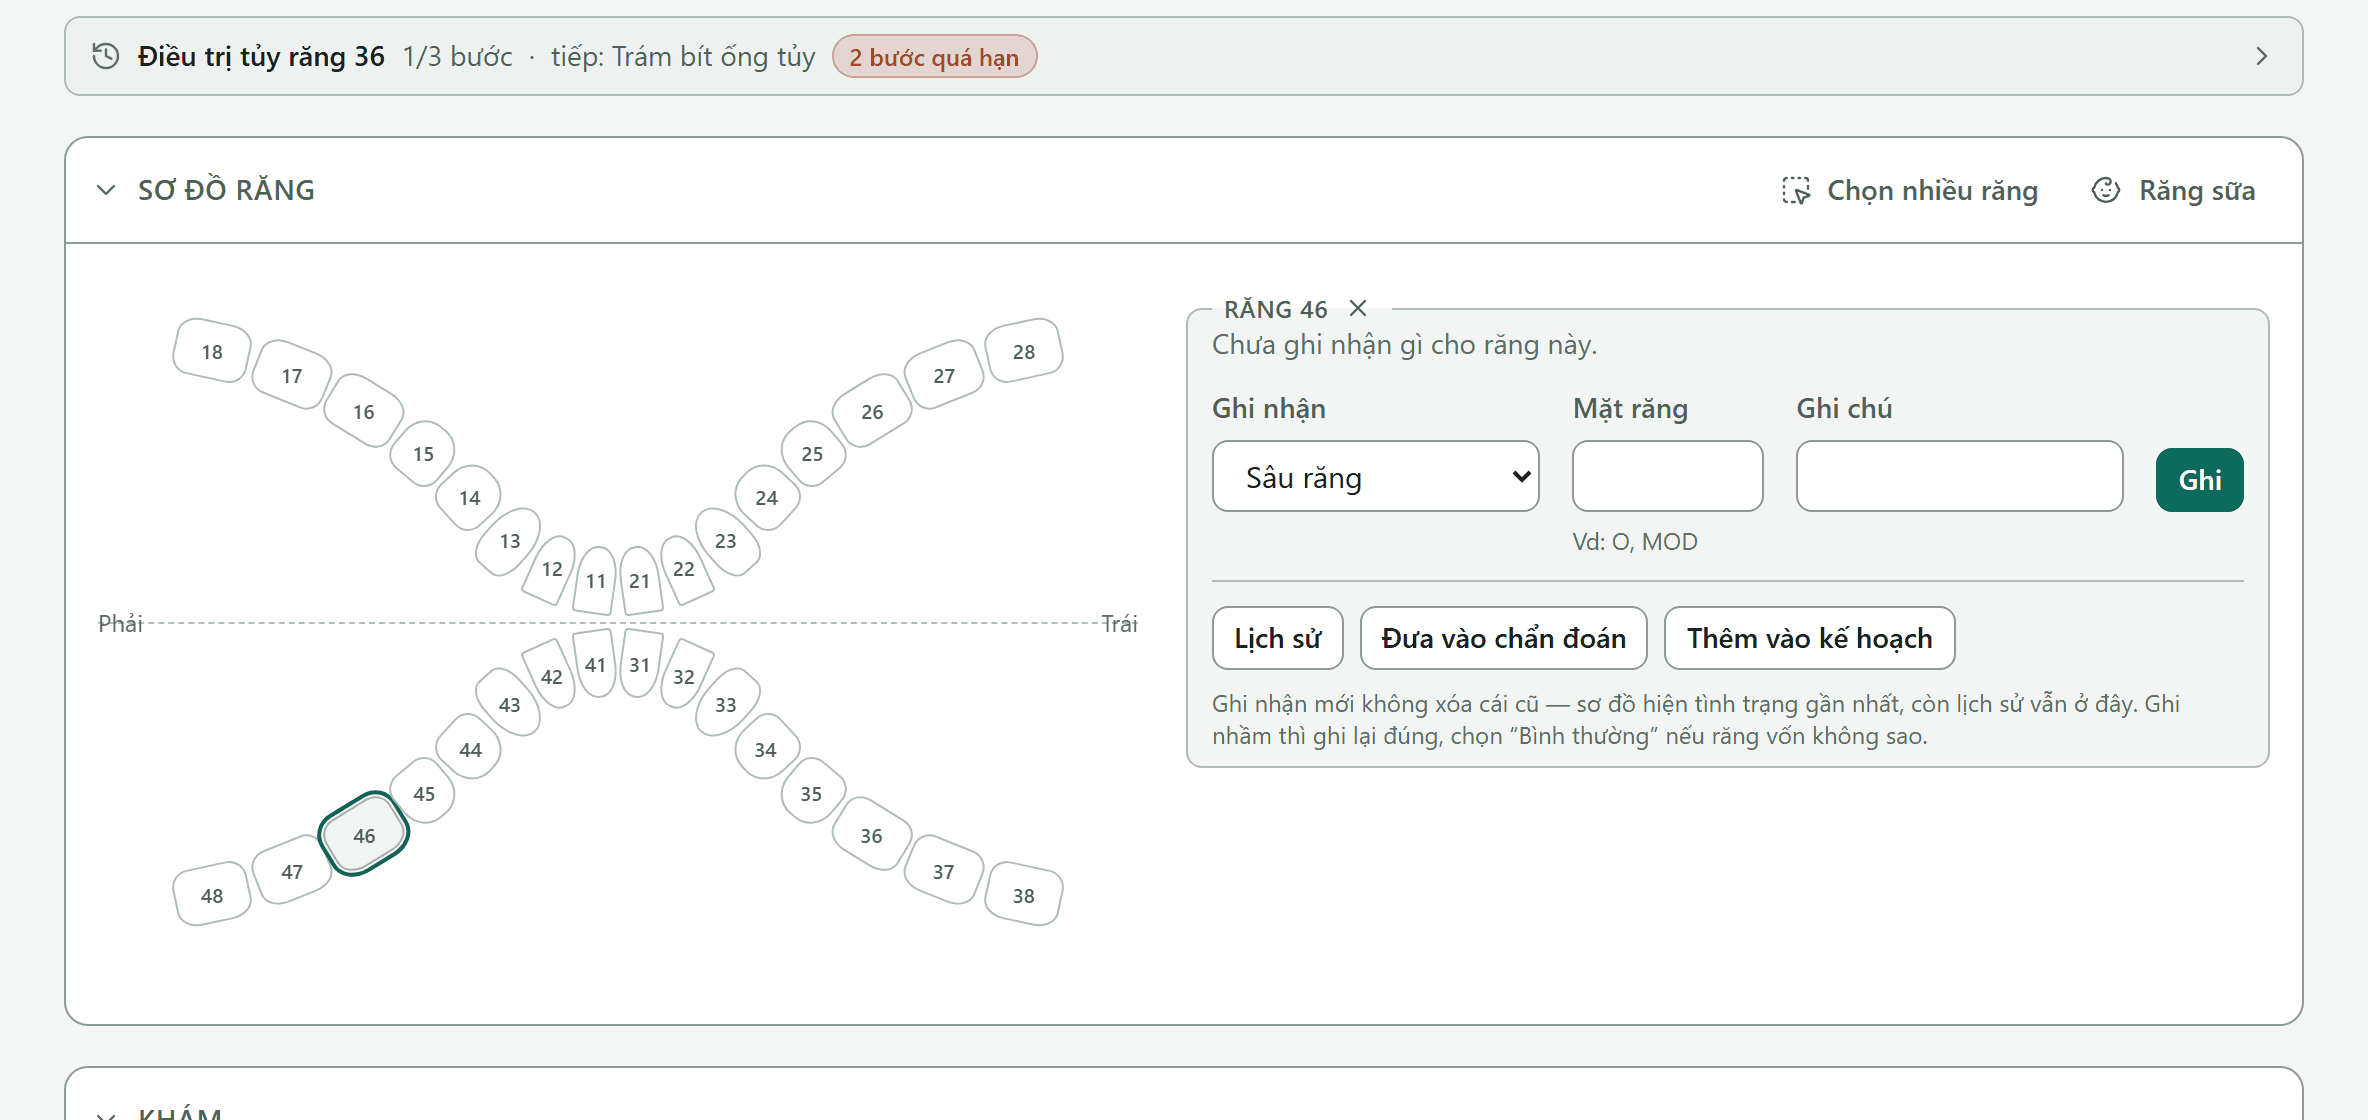Click the multi-select icon beside Chọn nhiều răng

pos(1796,190)
